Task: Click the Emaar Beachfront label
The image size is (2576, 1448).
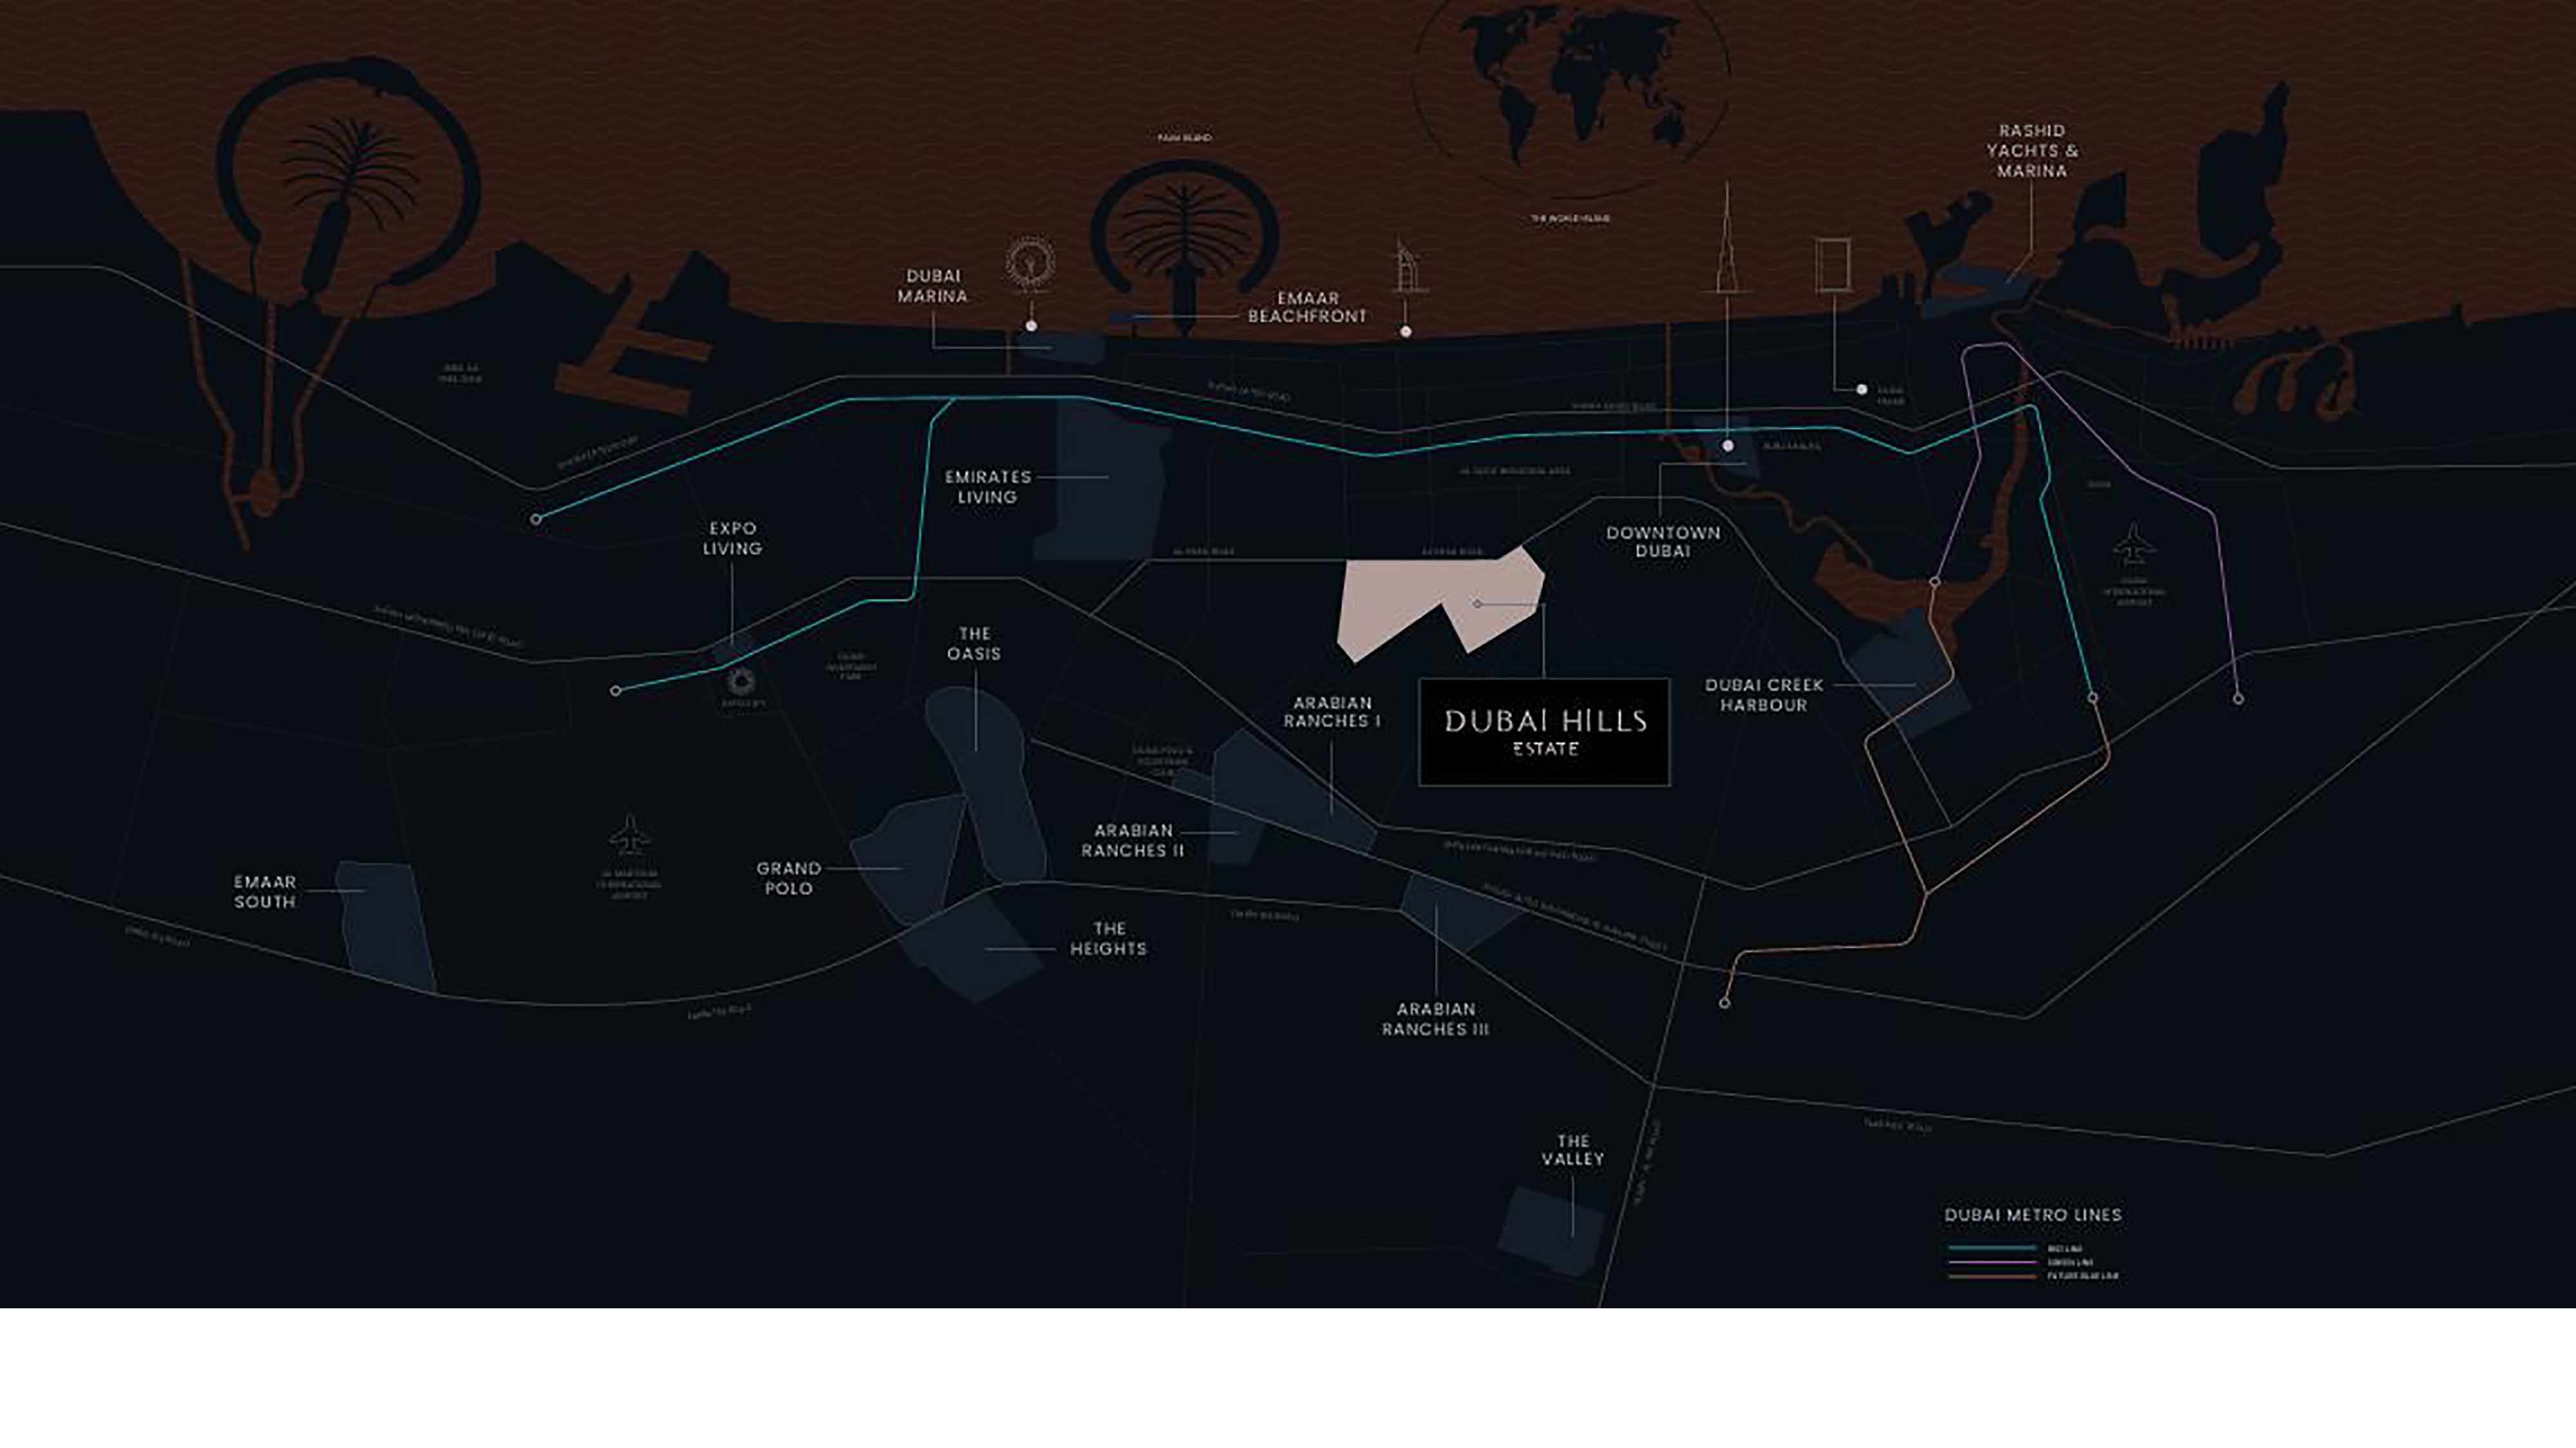Action: (x=1307, y=307)
